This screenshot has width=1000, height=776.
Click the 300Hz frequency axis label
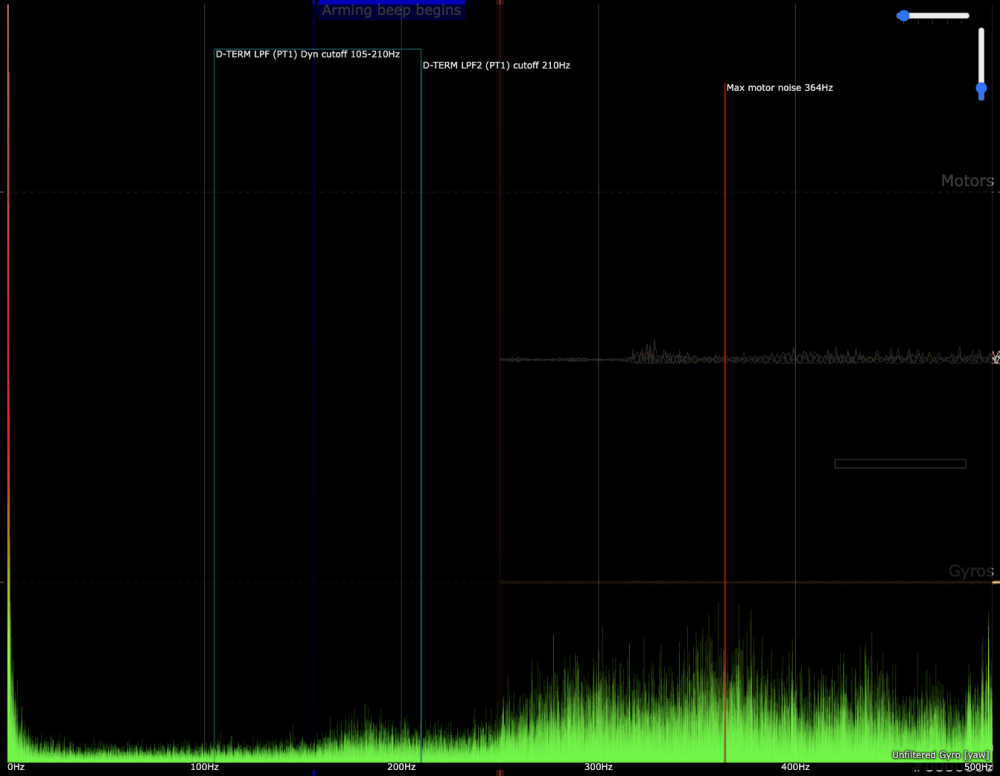[x=598, y=767]
